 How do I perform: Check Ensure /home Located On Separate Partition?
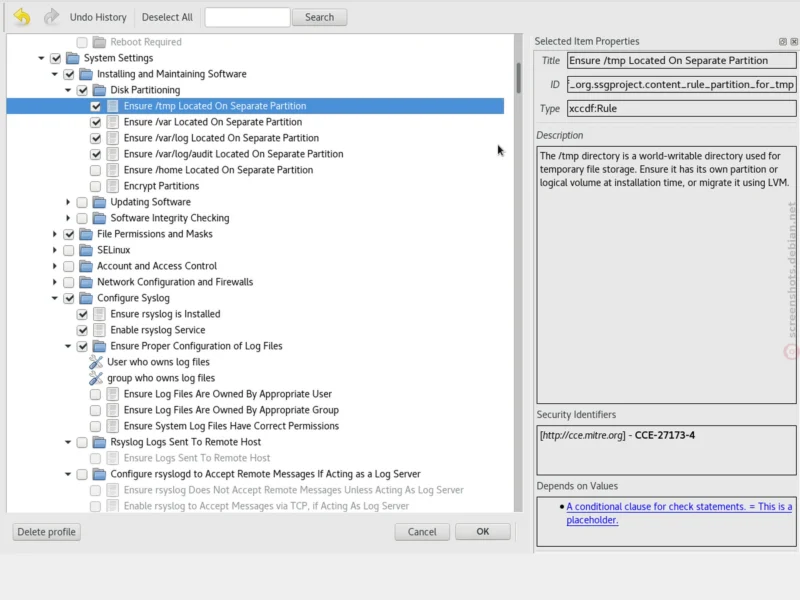pos(95,170)
